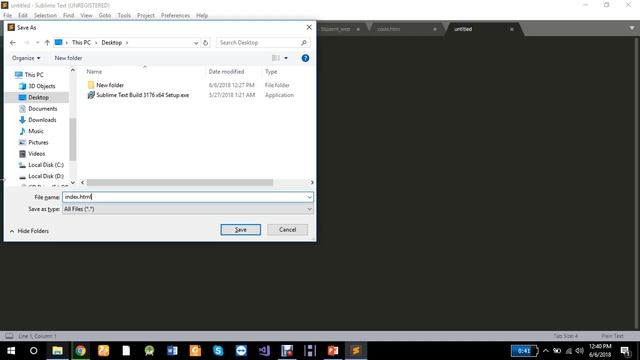Open the View menu

pyautogui.click(x=86, y=15)
